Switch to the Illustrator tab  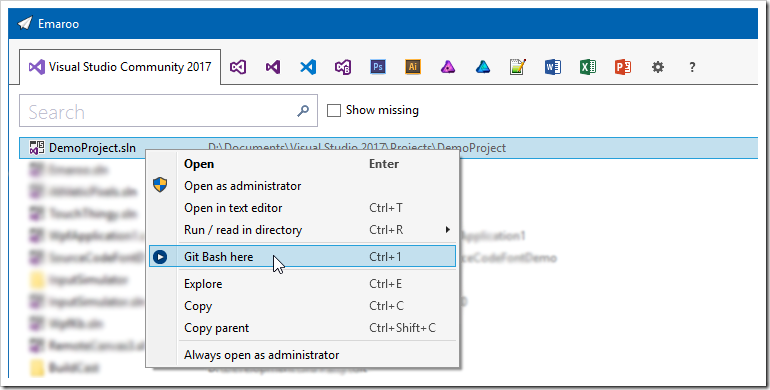click(x=413, y=67)
